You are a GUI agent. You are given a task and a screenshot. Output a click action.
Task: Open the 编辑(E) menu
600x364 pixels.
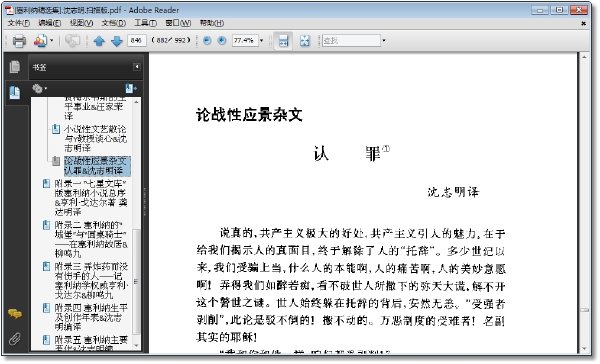coord(50,23)
